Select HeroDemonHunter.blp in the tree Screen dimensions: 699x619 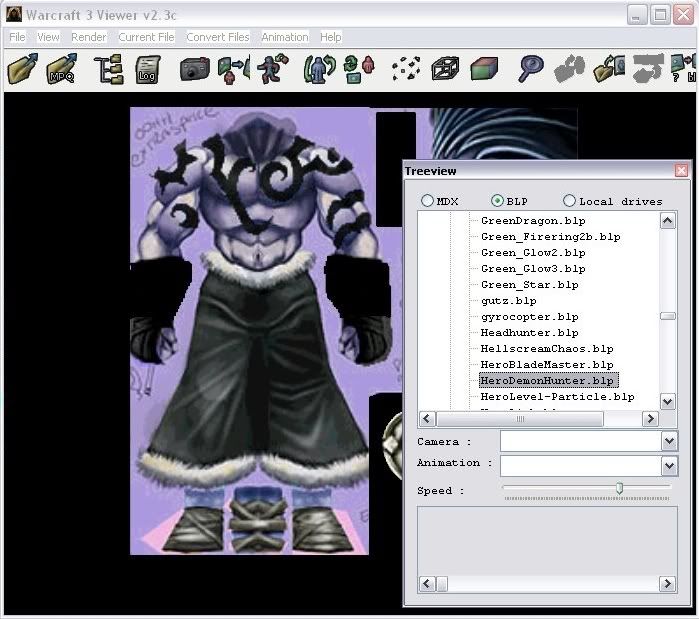549,381
